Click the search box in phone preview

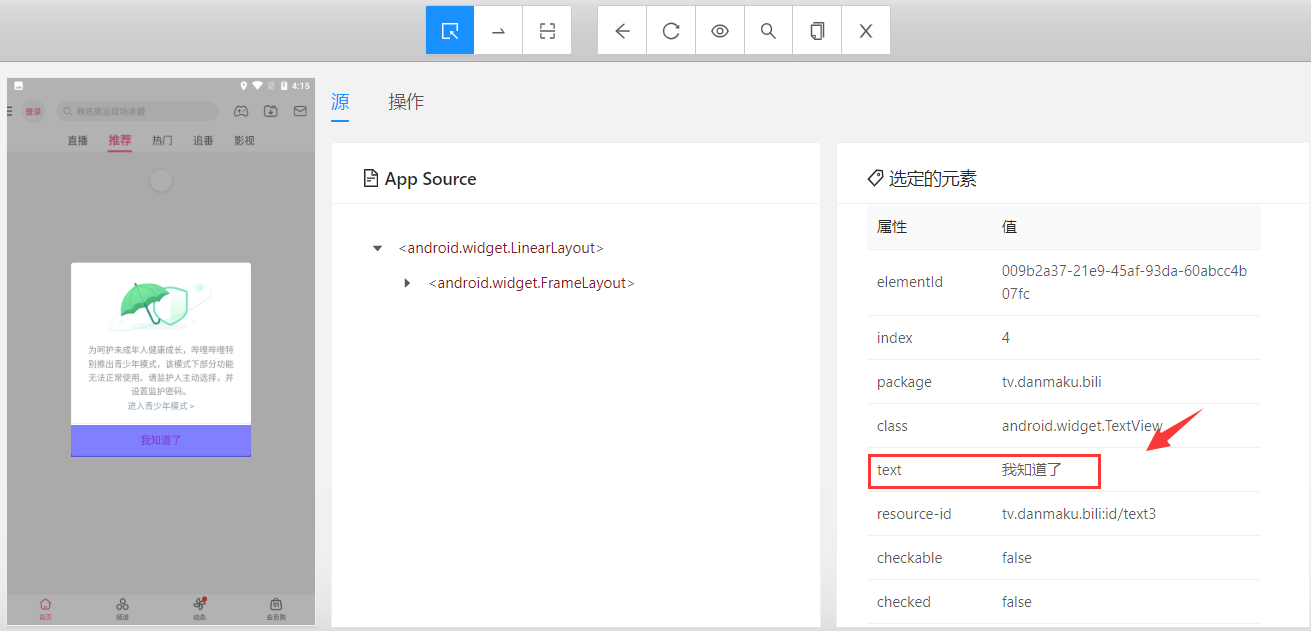[138, 111]
